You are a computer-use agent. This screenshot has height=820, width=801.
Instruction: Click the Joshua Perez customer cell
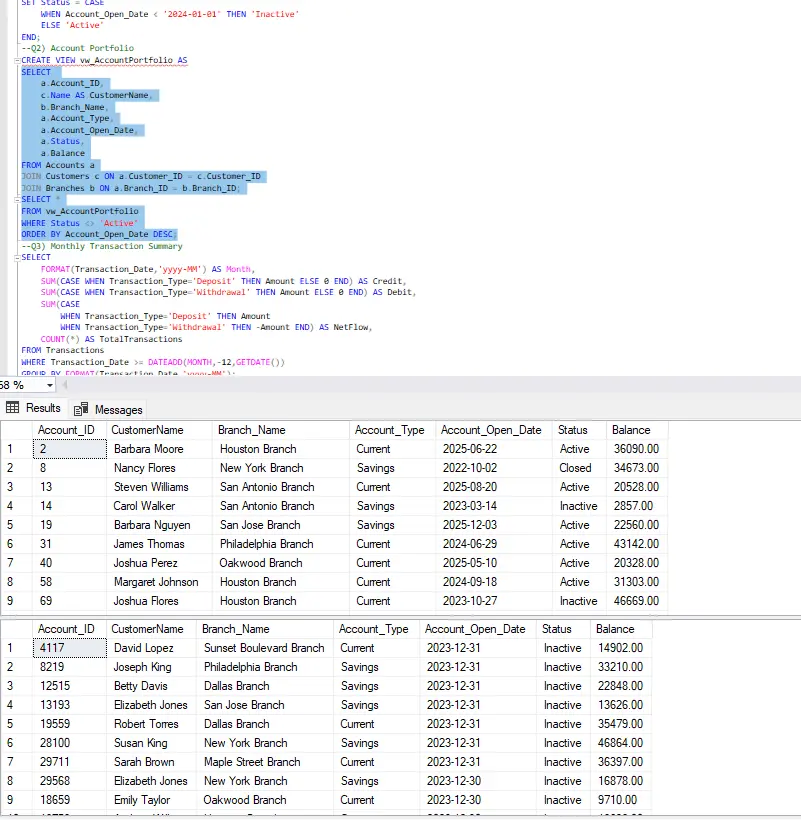pyautogui.click(x=159, y=563)
